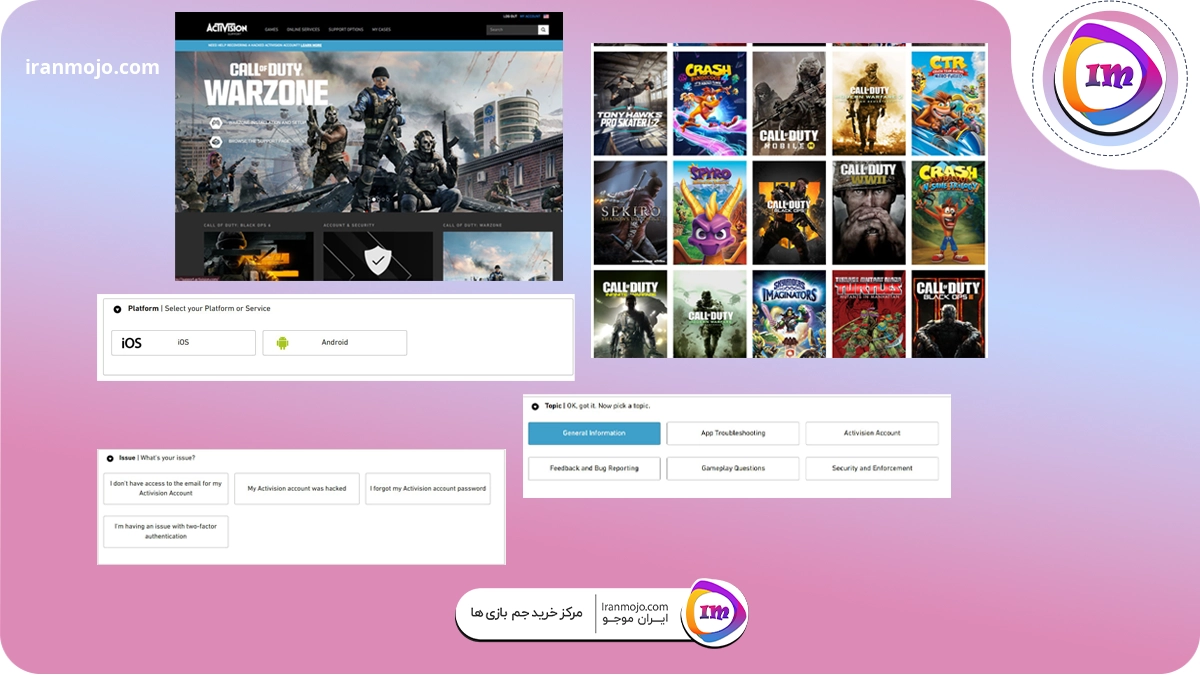Open the Call of Duty Black Ops 4 cover
Screen dimensions: 1200x675
click(789, 213)
